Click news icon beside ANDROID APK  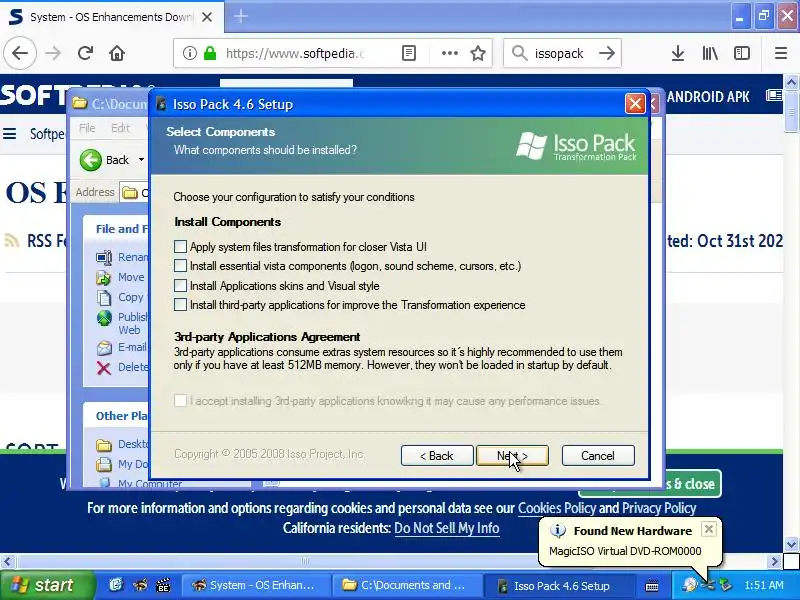point(773,96)
